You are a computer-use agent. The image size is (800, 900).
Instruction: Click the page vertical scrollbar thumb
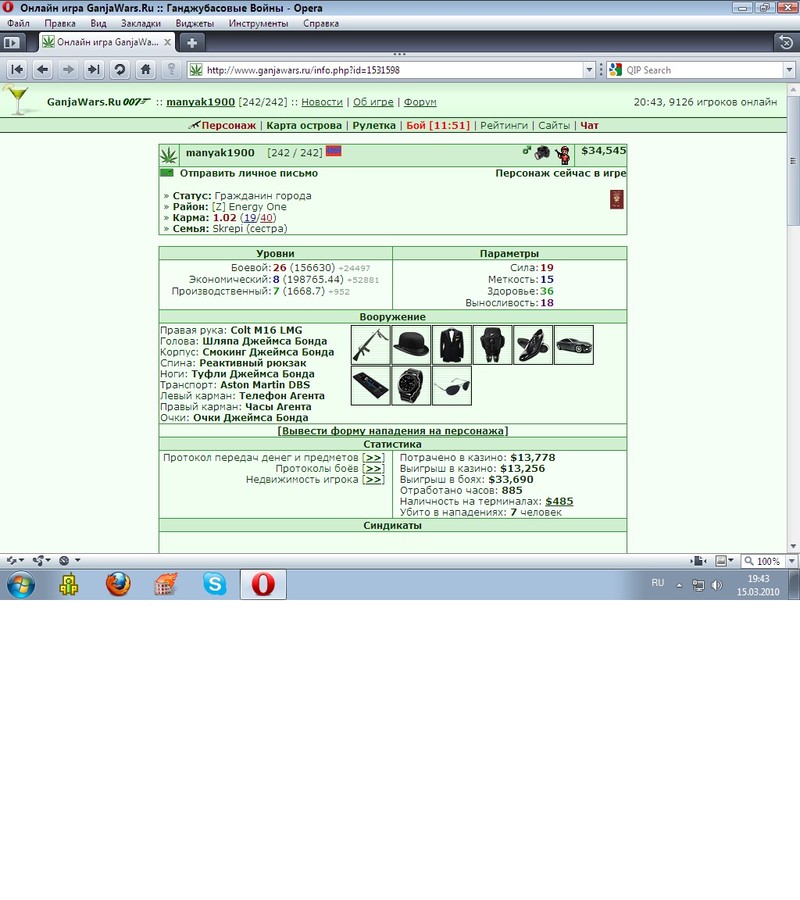click(x=794, y=161)
